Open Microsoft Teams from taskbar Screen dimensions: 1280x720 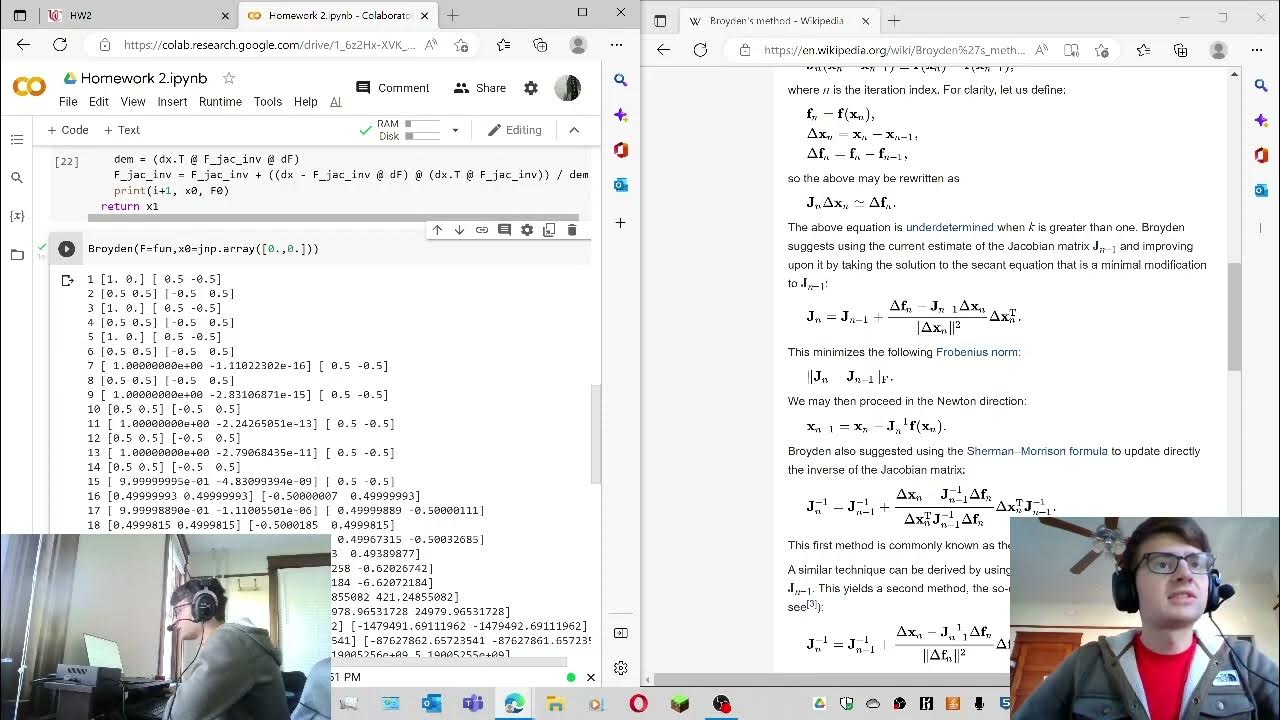click(472, 704)
